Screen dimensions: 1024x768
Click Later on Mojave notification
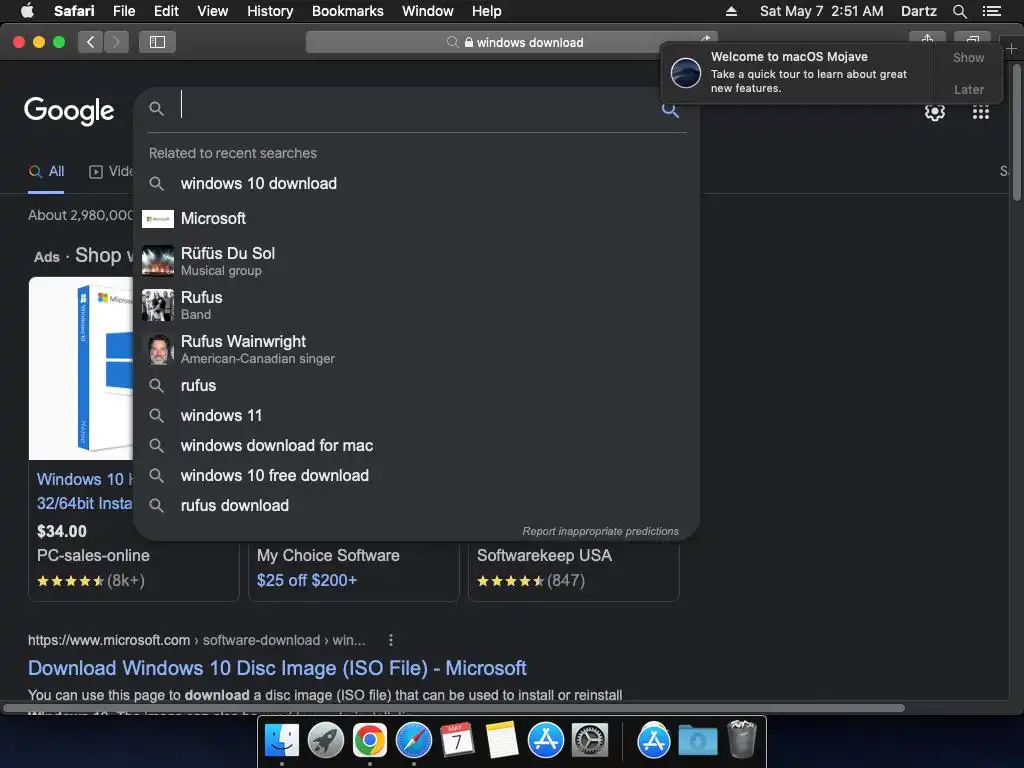pyautogui.click(x=968, y=89)
